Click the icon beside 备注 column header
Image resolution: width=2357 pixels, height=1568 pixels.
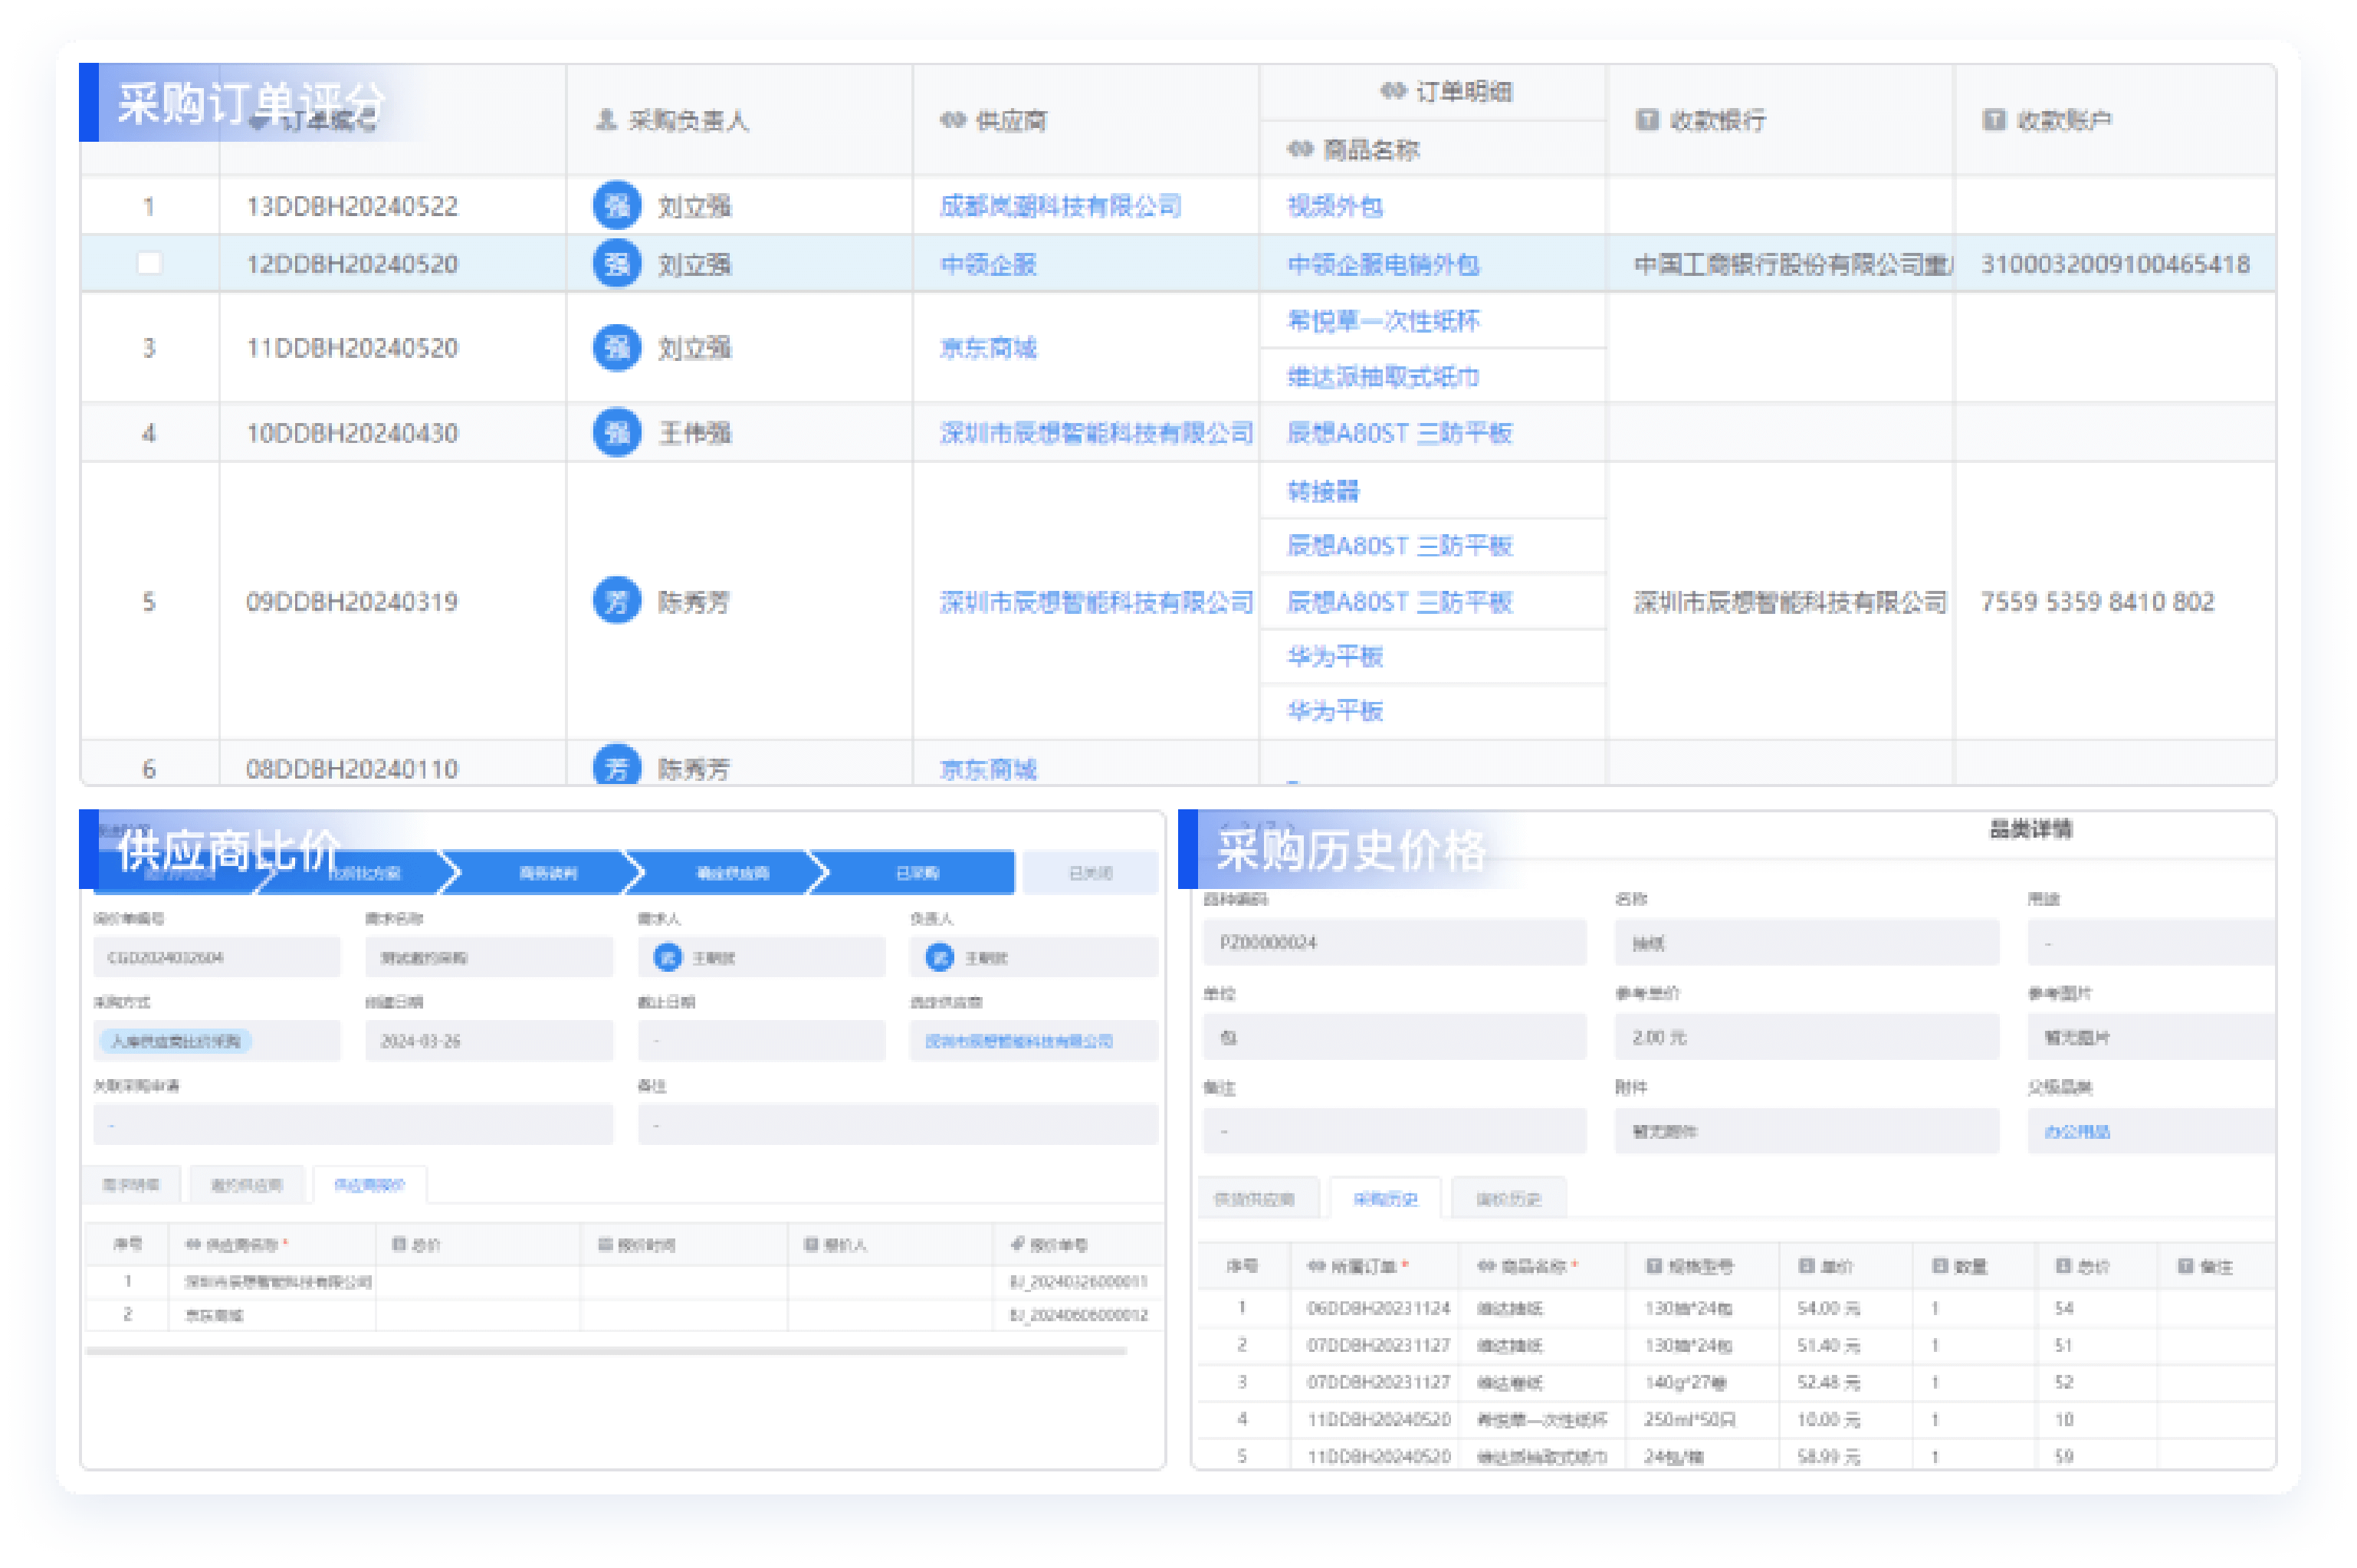[2185, 1266]
